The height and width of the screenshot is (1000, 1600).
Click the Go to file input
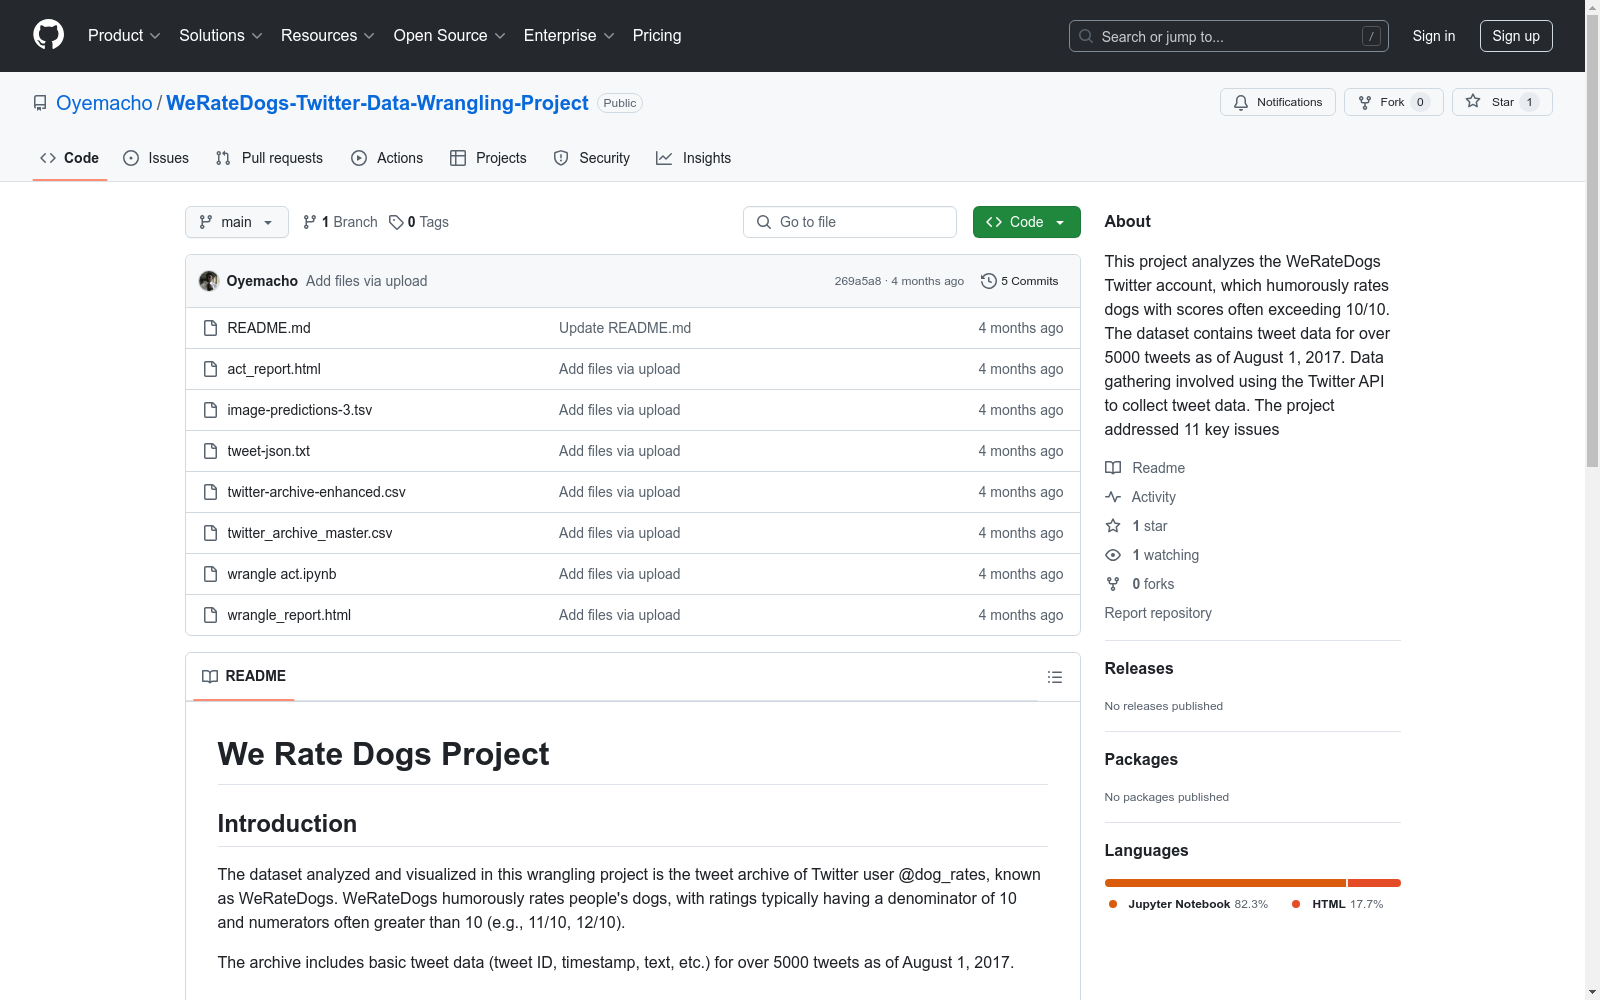pyautogui.click(x=850, y=222)
